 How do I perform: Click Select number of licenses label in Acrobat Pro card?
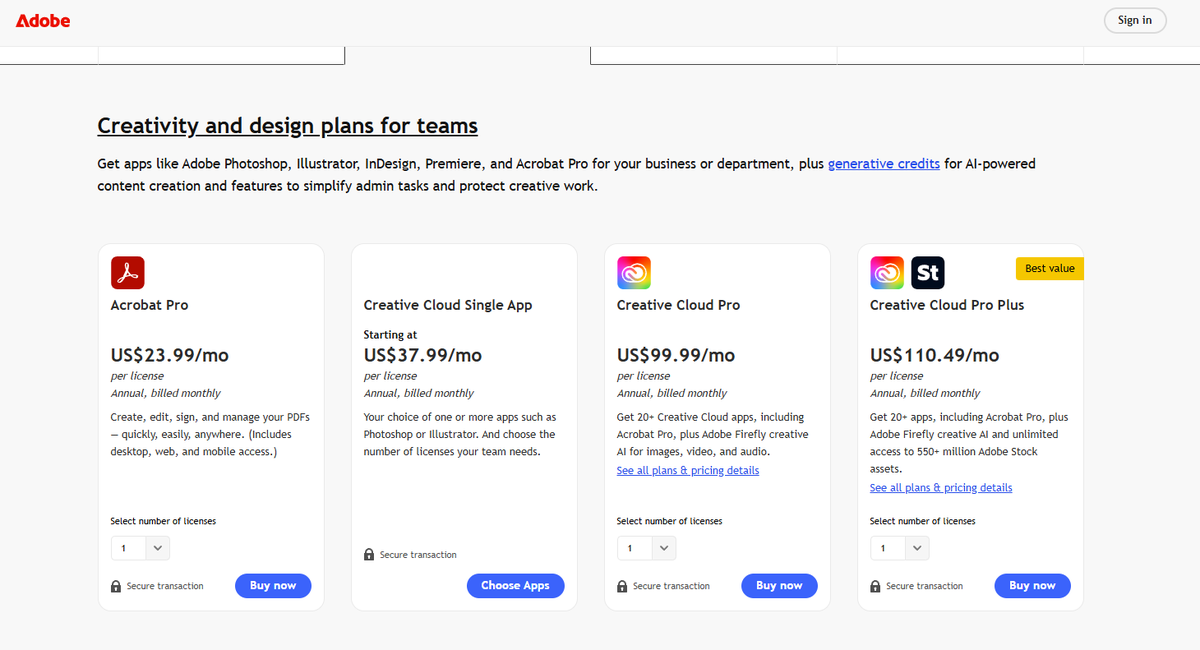click(x=163, y=521)
